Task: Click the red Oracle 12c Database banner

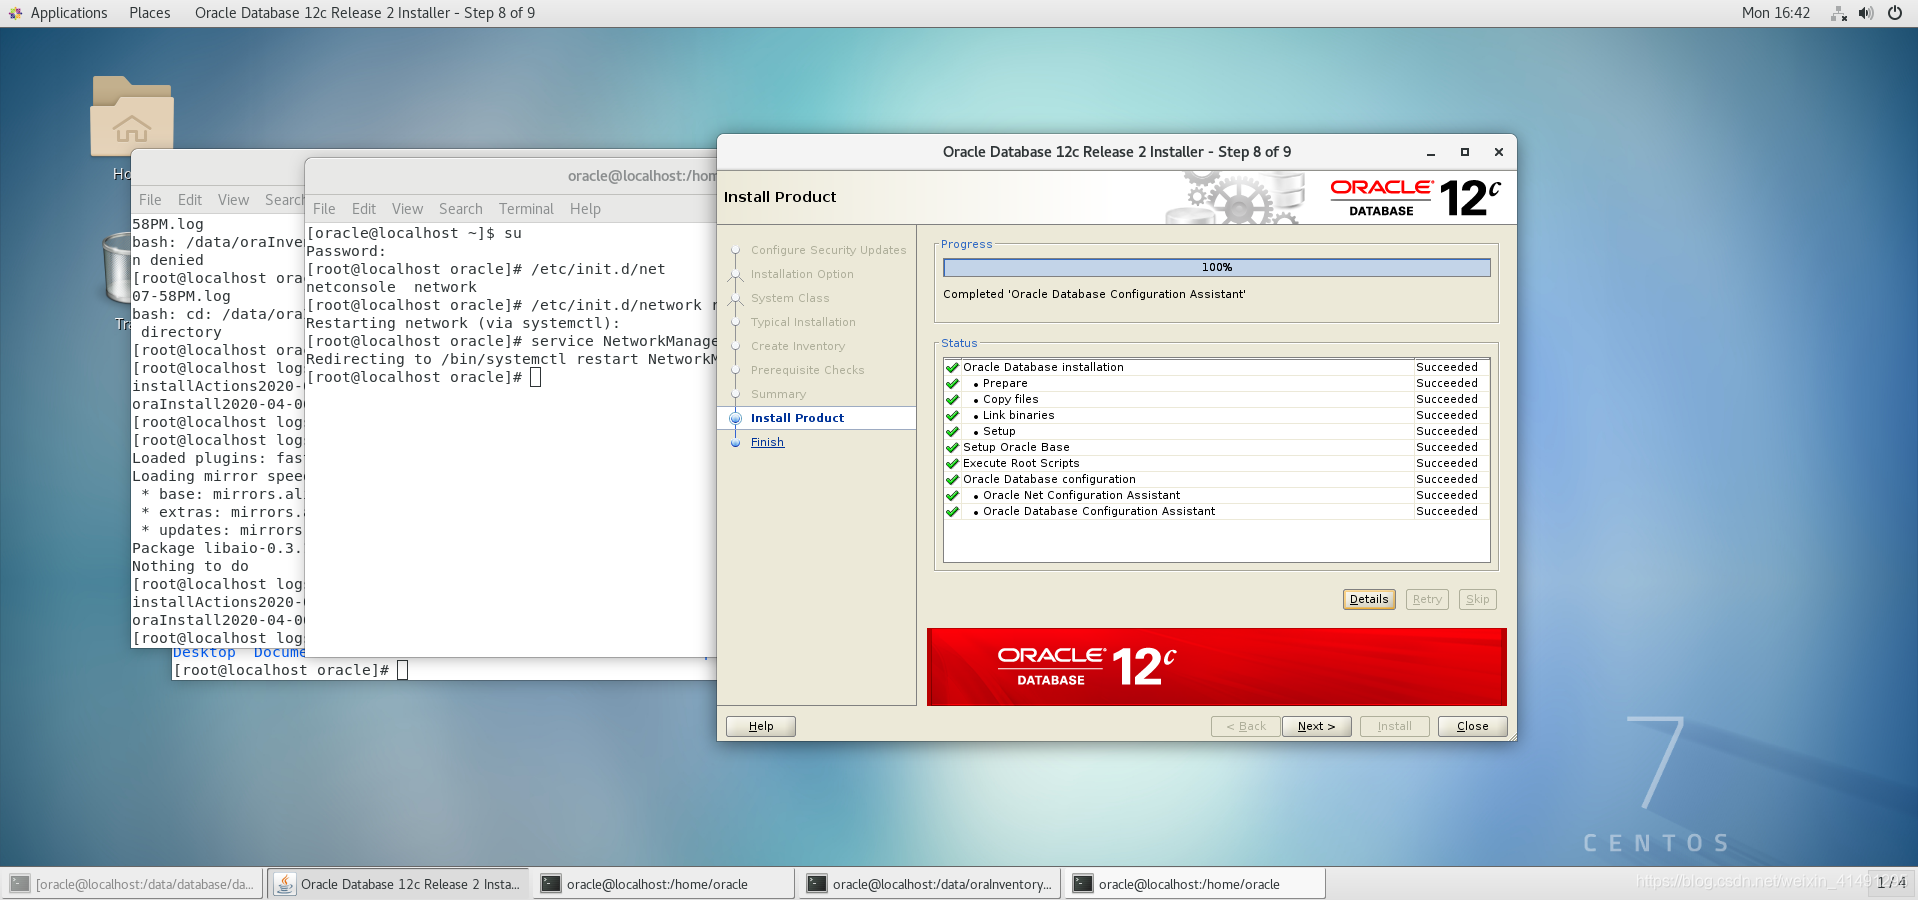Action: coord(1216,667)
